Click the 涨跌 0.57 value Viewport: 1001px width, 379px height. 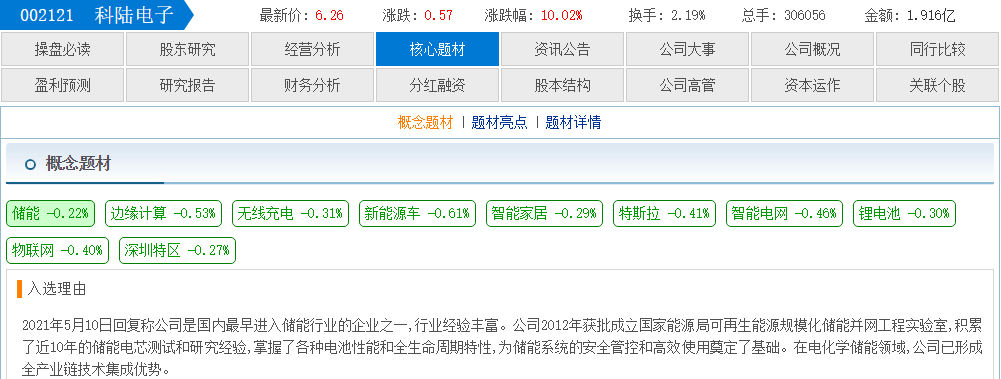coord(438,16)
